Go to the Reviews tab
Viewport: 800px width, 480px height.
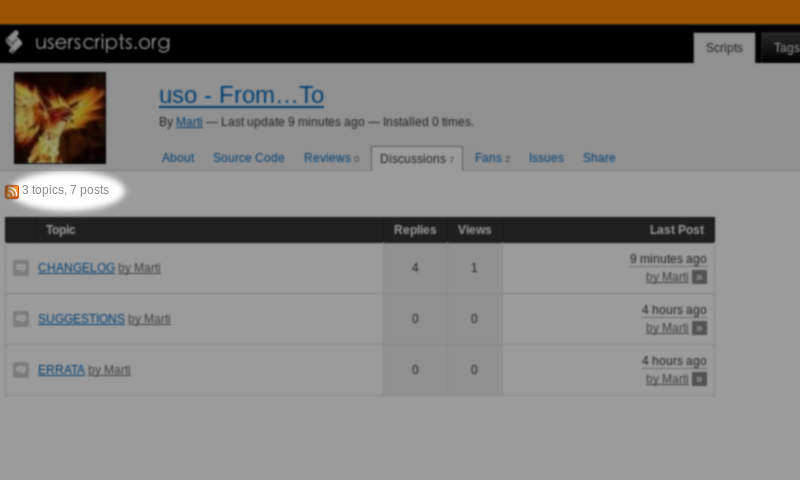(x=331, y=158)
